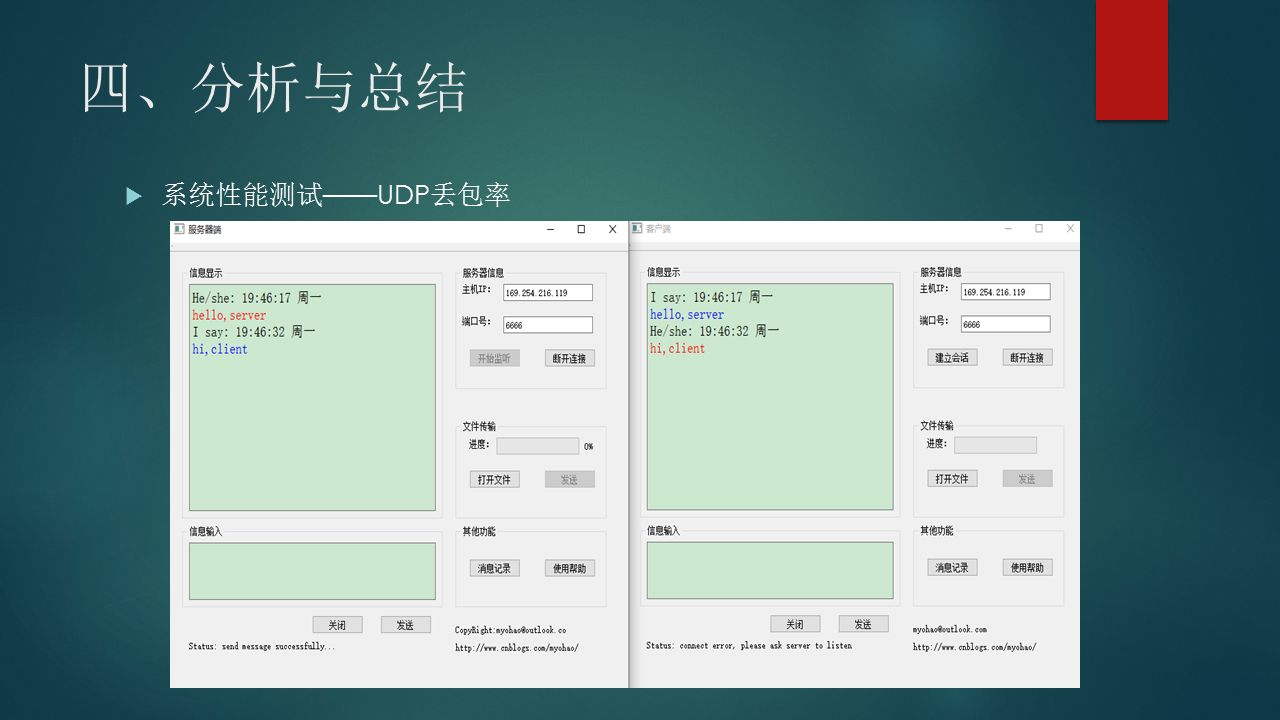Click server status 'send message successfully' text
Viewport: 1280px width, 720px height.
click(x=262, y=647)
